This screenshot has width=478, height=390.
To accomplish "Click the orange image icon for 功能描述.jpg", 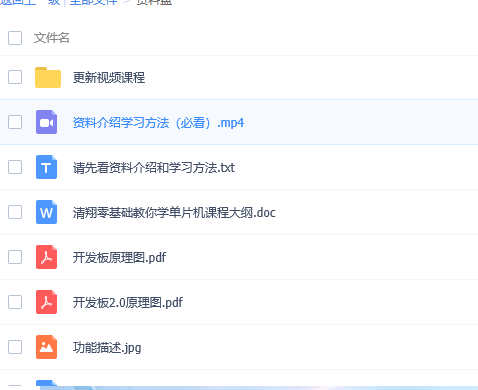I will pyautogui.click(x=46, y=347).
